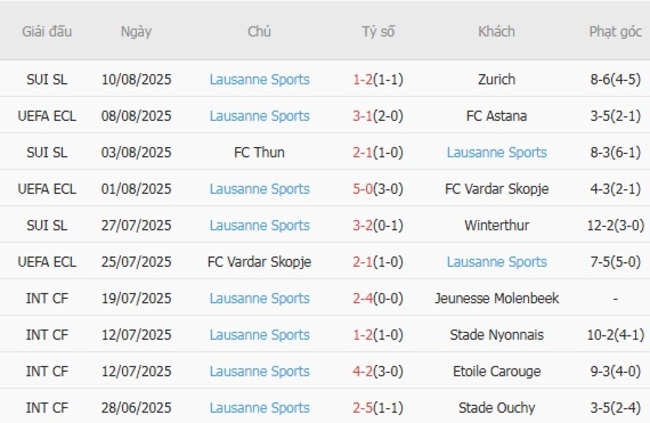Open the Jeunesse Molenbeek team page
The width and height of the screenshot is (650, 423).
pyautogui.click(x=496, y=298)
